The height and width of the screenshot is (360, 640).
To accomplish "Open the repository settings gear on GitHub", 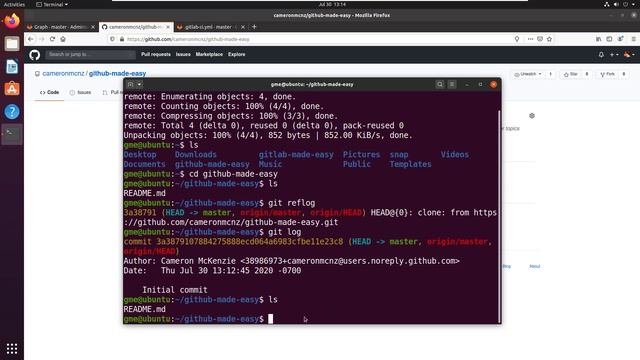I will (532, 116).
